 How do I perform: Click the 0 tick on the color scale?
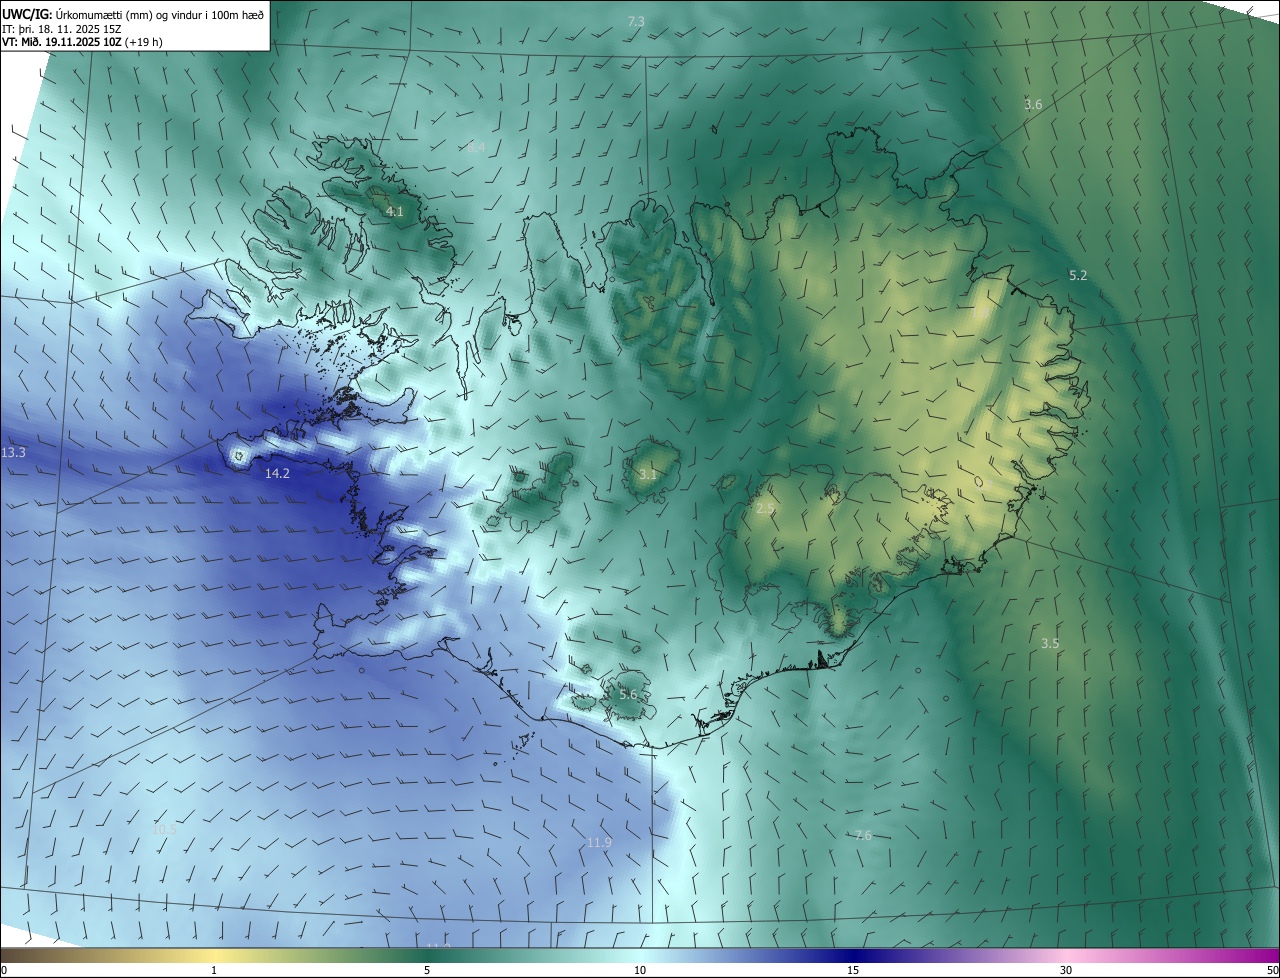click(4, 970)
